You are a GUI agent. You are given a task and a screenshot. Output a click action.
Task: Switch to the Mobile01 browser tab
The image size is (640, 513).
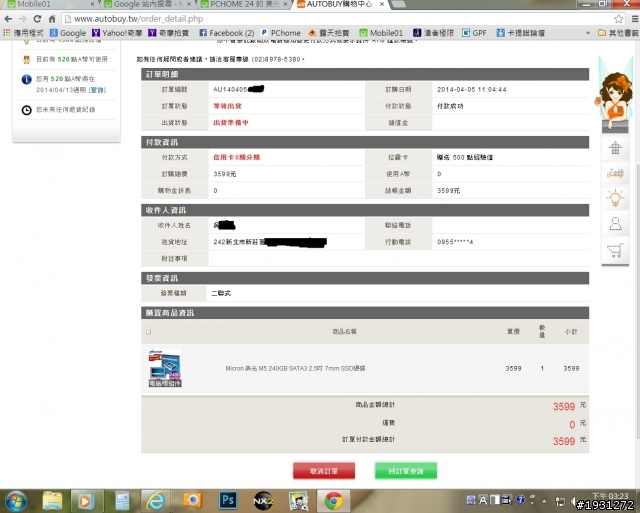pyautogui.click(x=49, y=4)
